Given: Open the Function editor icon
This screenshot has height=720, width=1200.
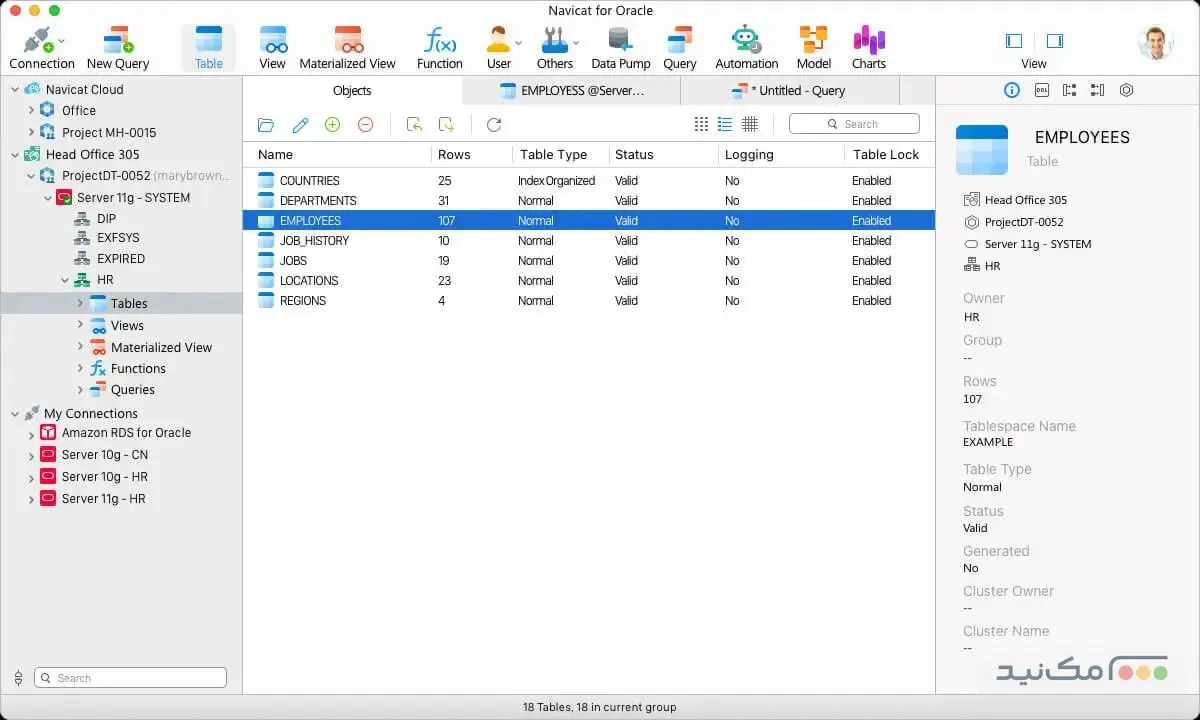Looking at the screenshot, I should 439,45.
